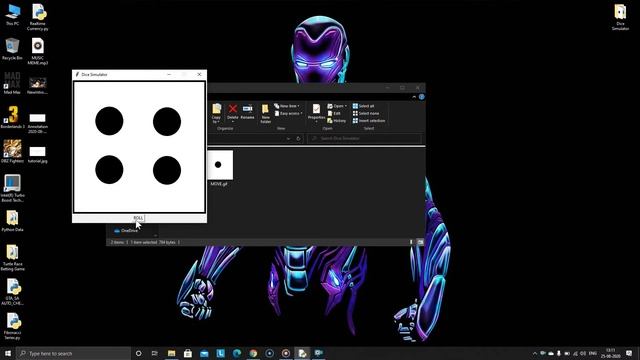Open Microsoft Edge from the taskbar
Image resolution: width=640 pixels, height=360 pixels.
point(237,353)
